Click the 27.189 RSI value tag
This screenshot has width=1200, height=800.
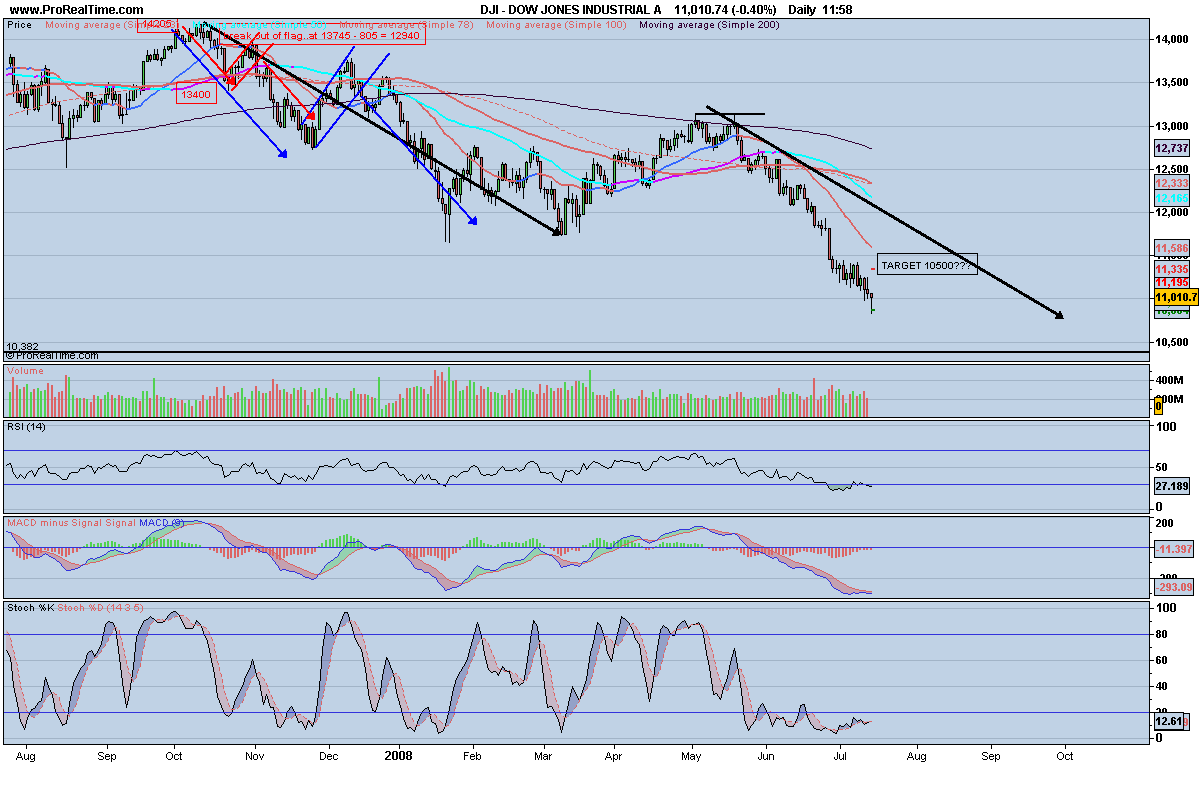coord(1171,486)
